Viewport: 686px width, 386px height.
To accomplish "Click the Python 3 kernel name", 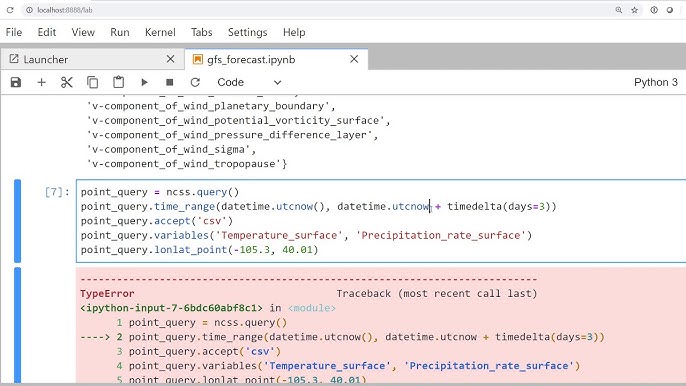I will click(655, 82).
